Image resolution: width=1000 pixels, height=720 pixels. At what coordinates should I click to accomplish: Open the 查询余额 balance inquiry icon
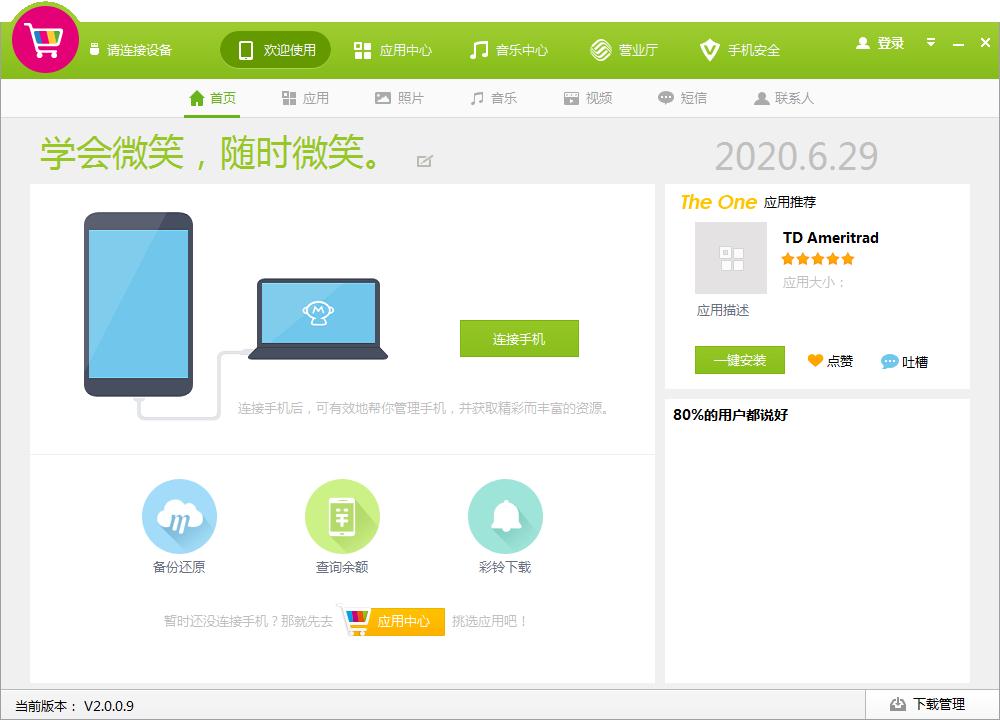(x=342, y=517)
